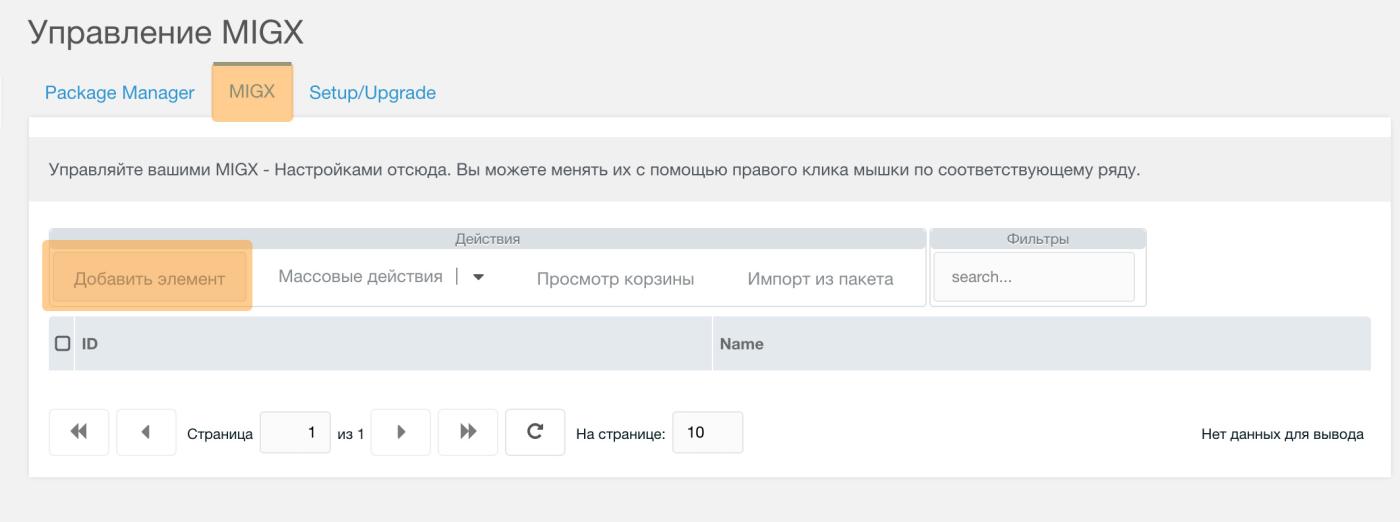Image resolution: width=1400 pixels, height=522 pixels.
Task: Open Просмотр корзины trash view
Action: point(615,279)
